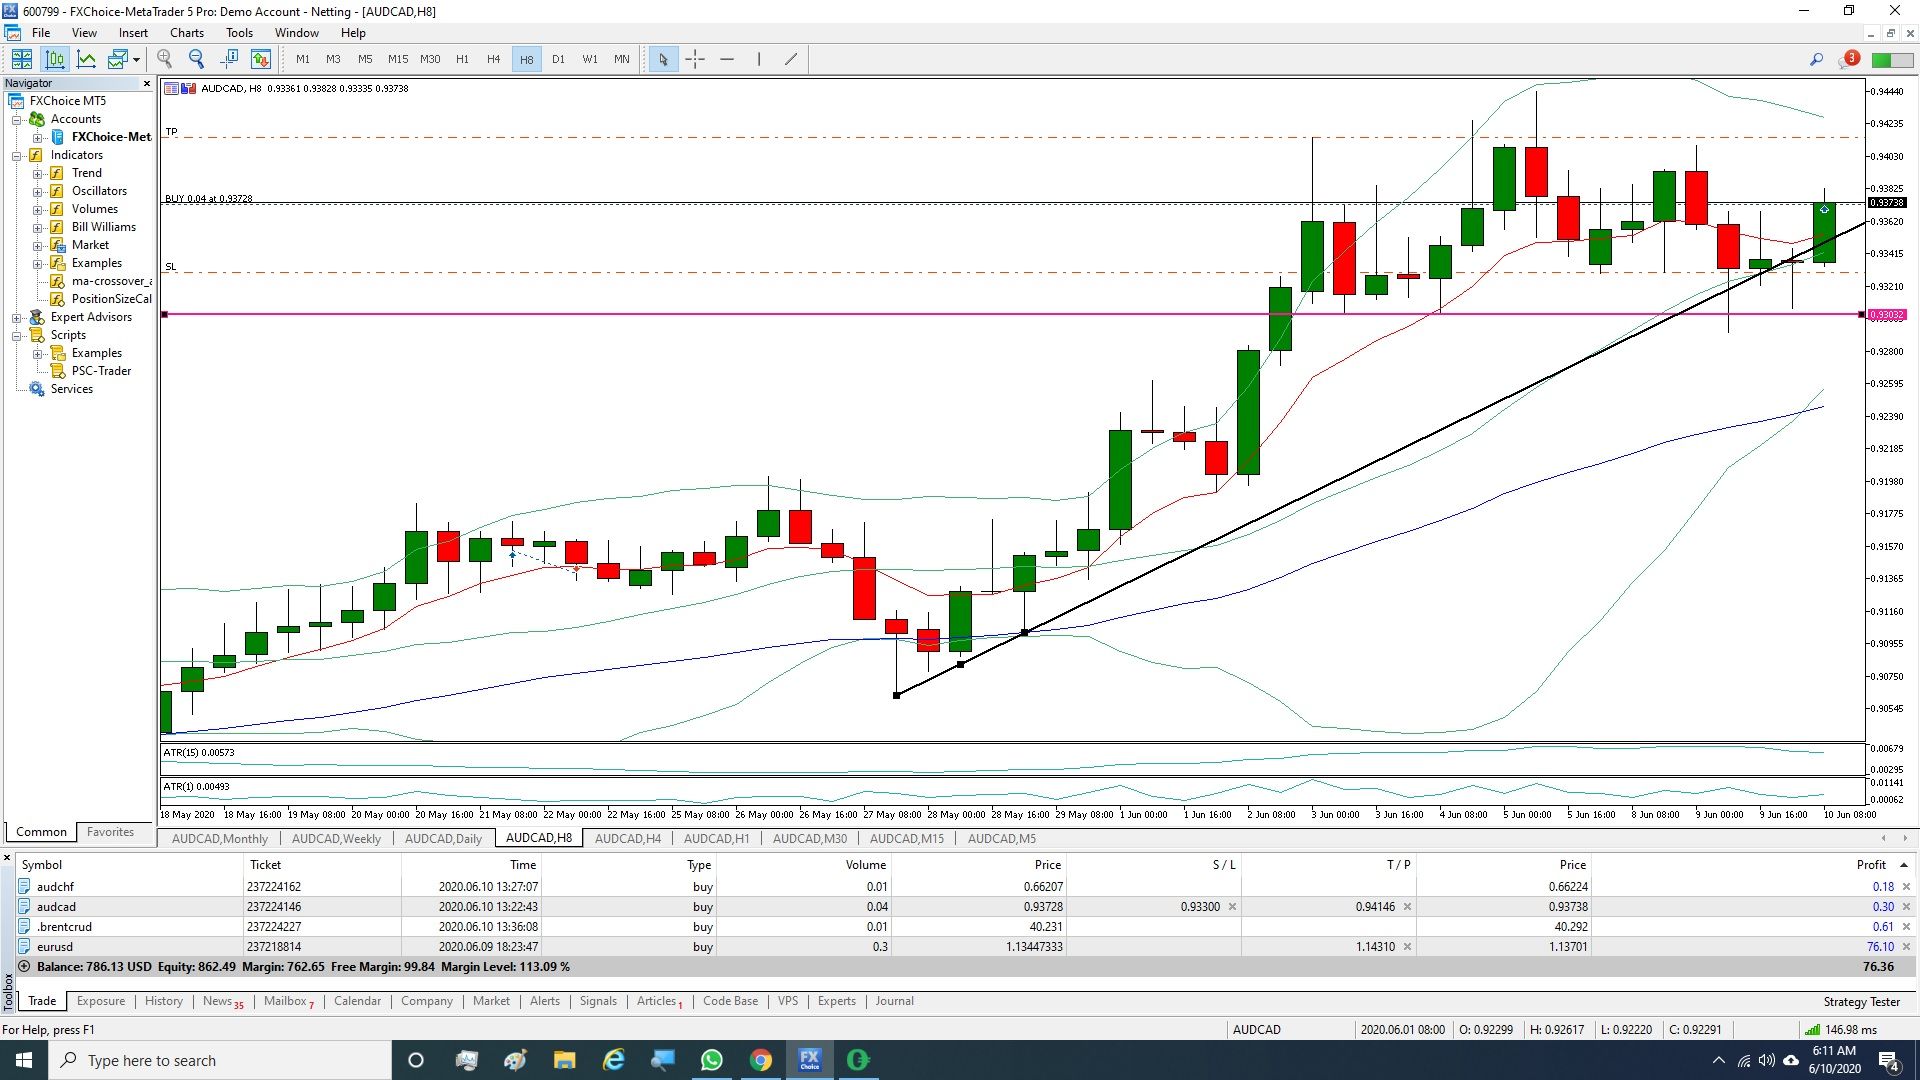The width and height of the screenshot is (1920, 1080).
Task: Expand the Volumes indicators folder
Action: click(x=37, y=209)
